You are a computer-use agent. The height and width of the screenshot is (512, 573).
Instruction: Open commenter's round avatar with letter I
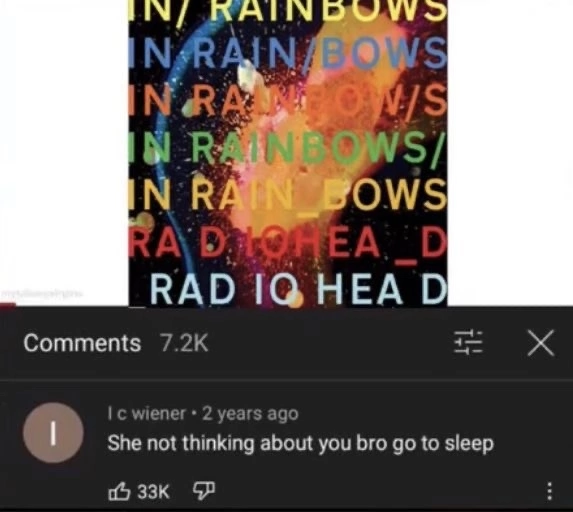coord(53,433)
